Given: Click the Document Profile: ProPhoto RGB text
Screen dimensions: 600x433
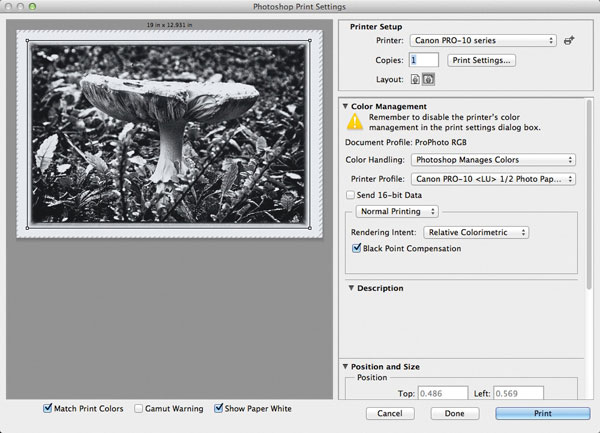Looking at the screenshot, I should [406, 143].
